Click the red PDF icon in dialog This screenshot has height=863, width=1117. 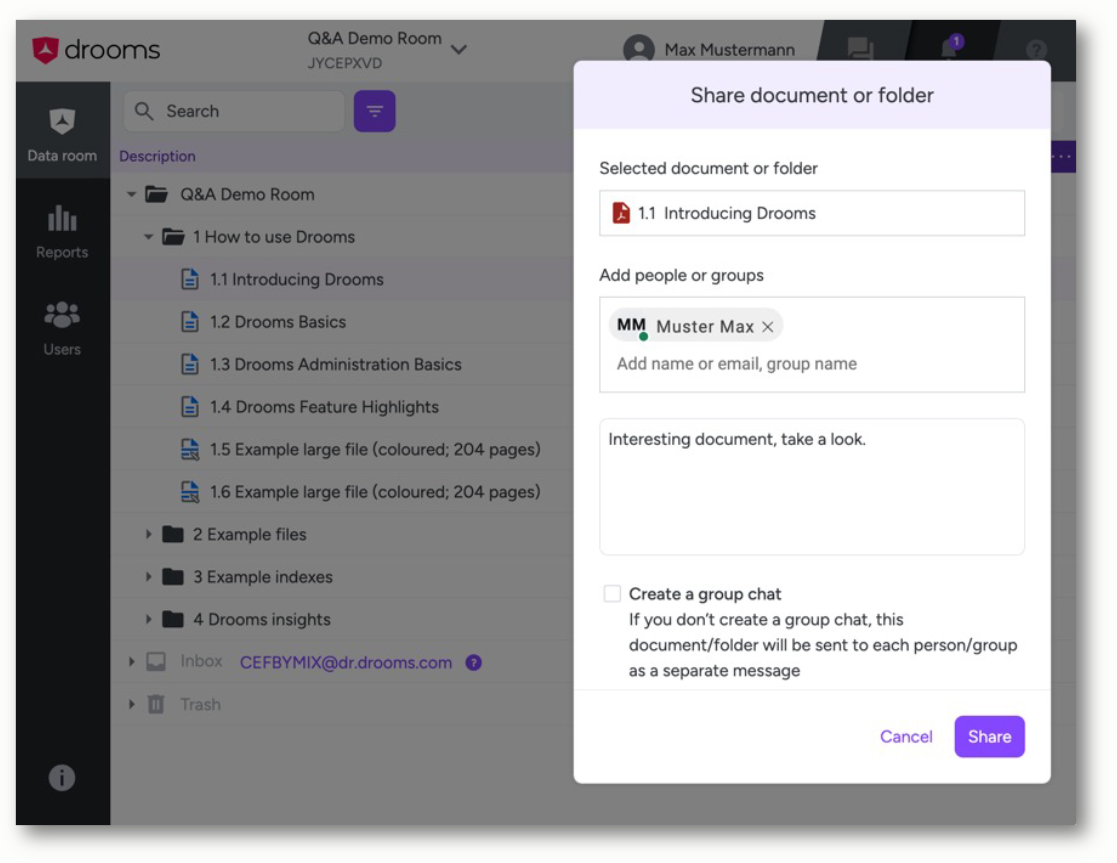(621, 213)
